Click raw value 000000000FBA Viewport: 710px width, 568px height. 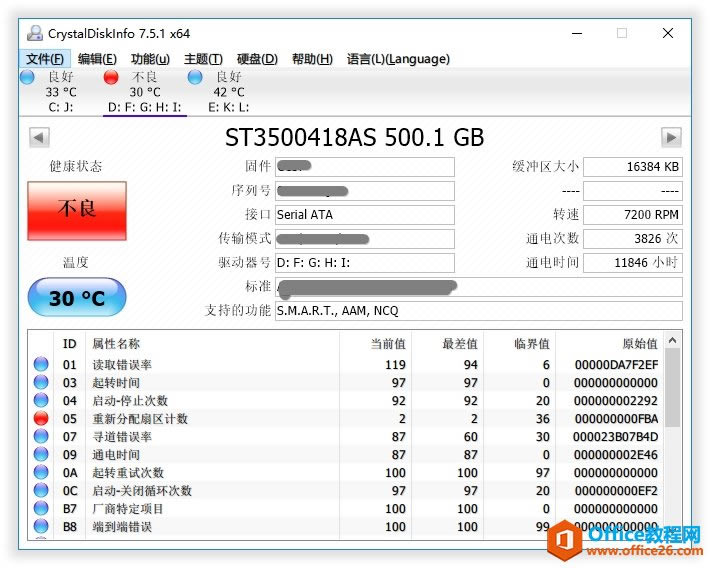[x=616, y=419]
